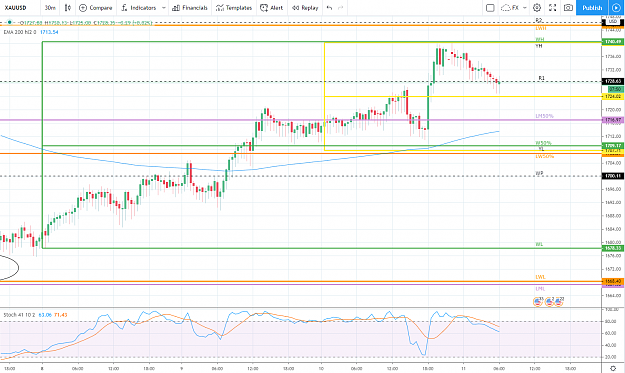The height and width of the screenshot is (373, 625).
Task: Click the 1678.33 green price label
Action: click(613, 248)
